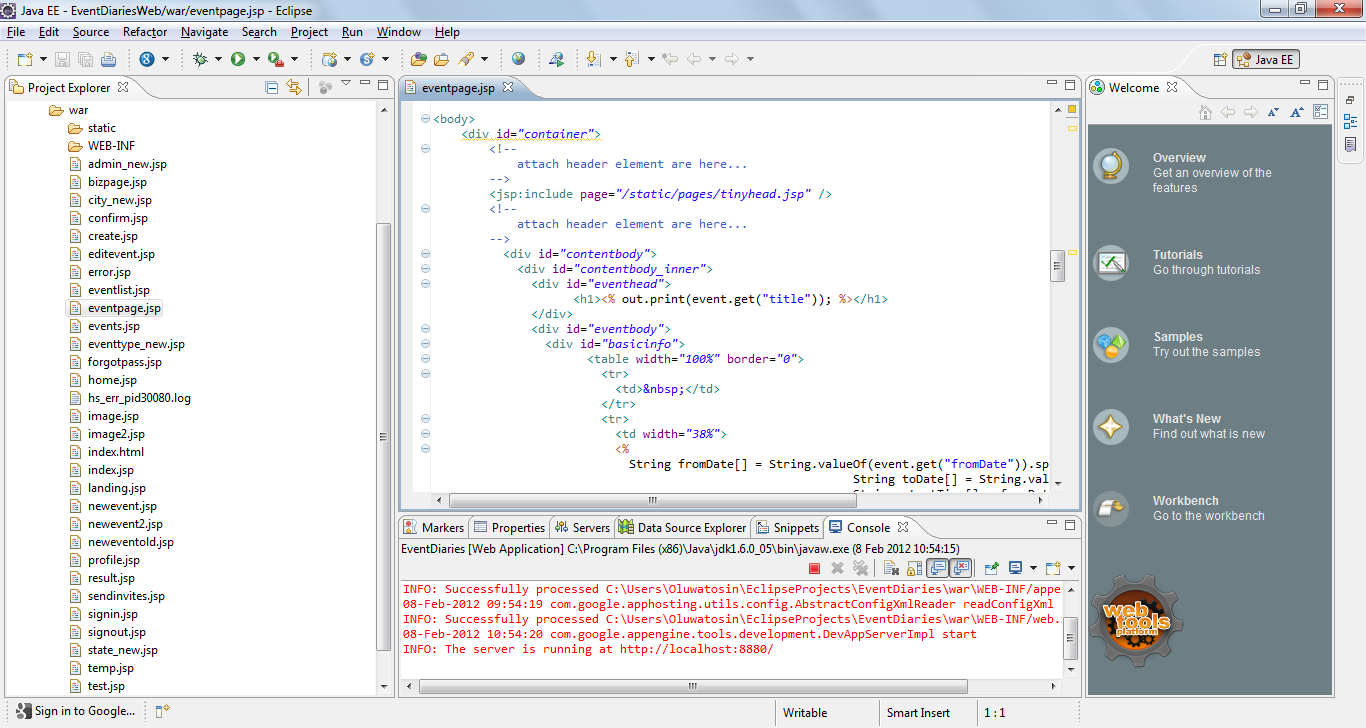Screen dimensions: 1366x728
Task: Open the Refactor menu
Action: 145,32
